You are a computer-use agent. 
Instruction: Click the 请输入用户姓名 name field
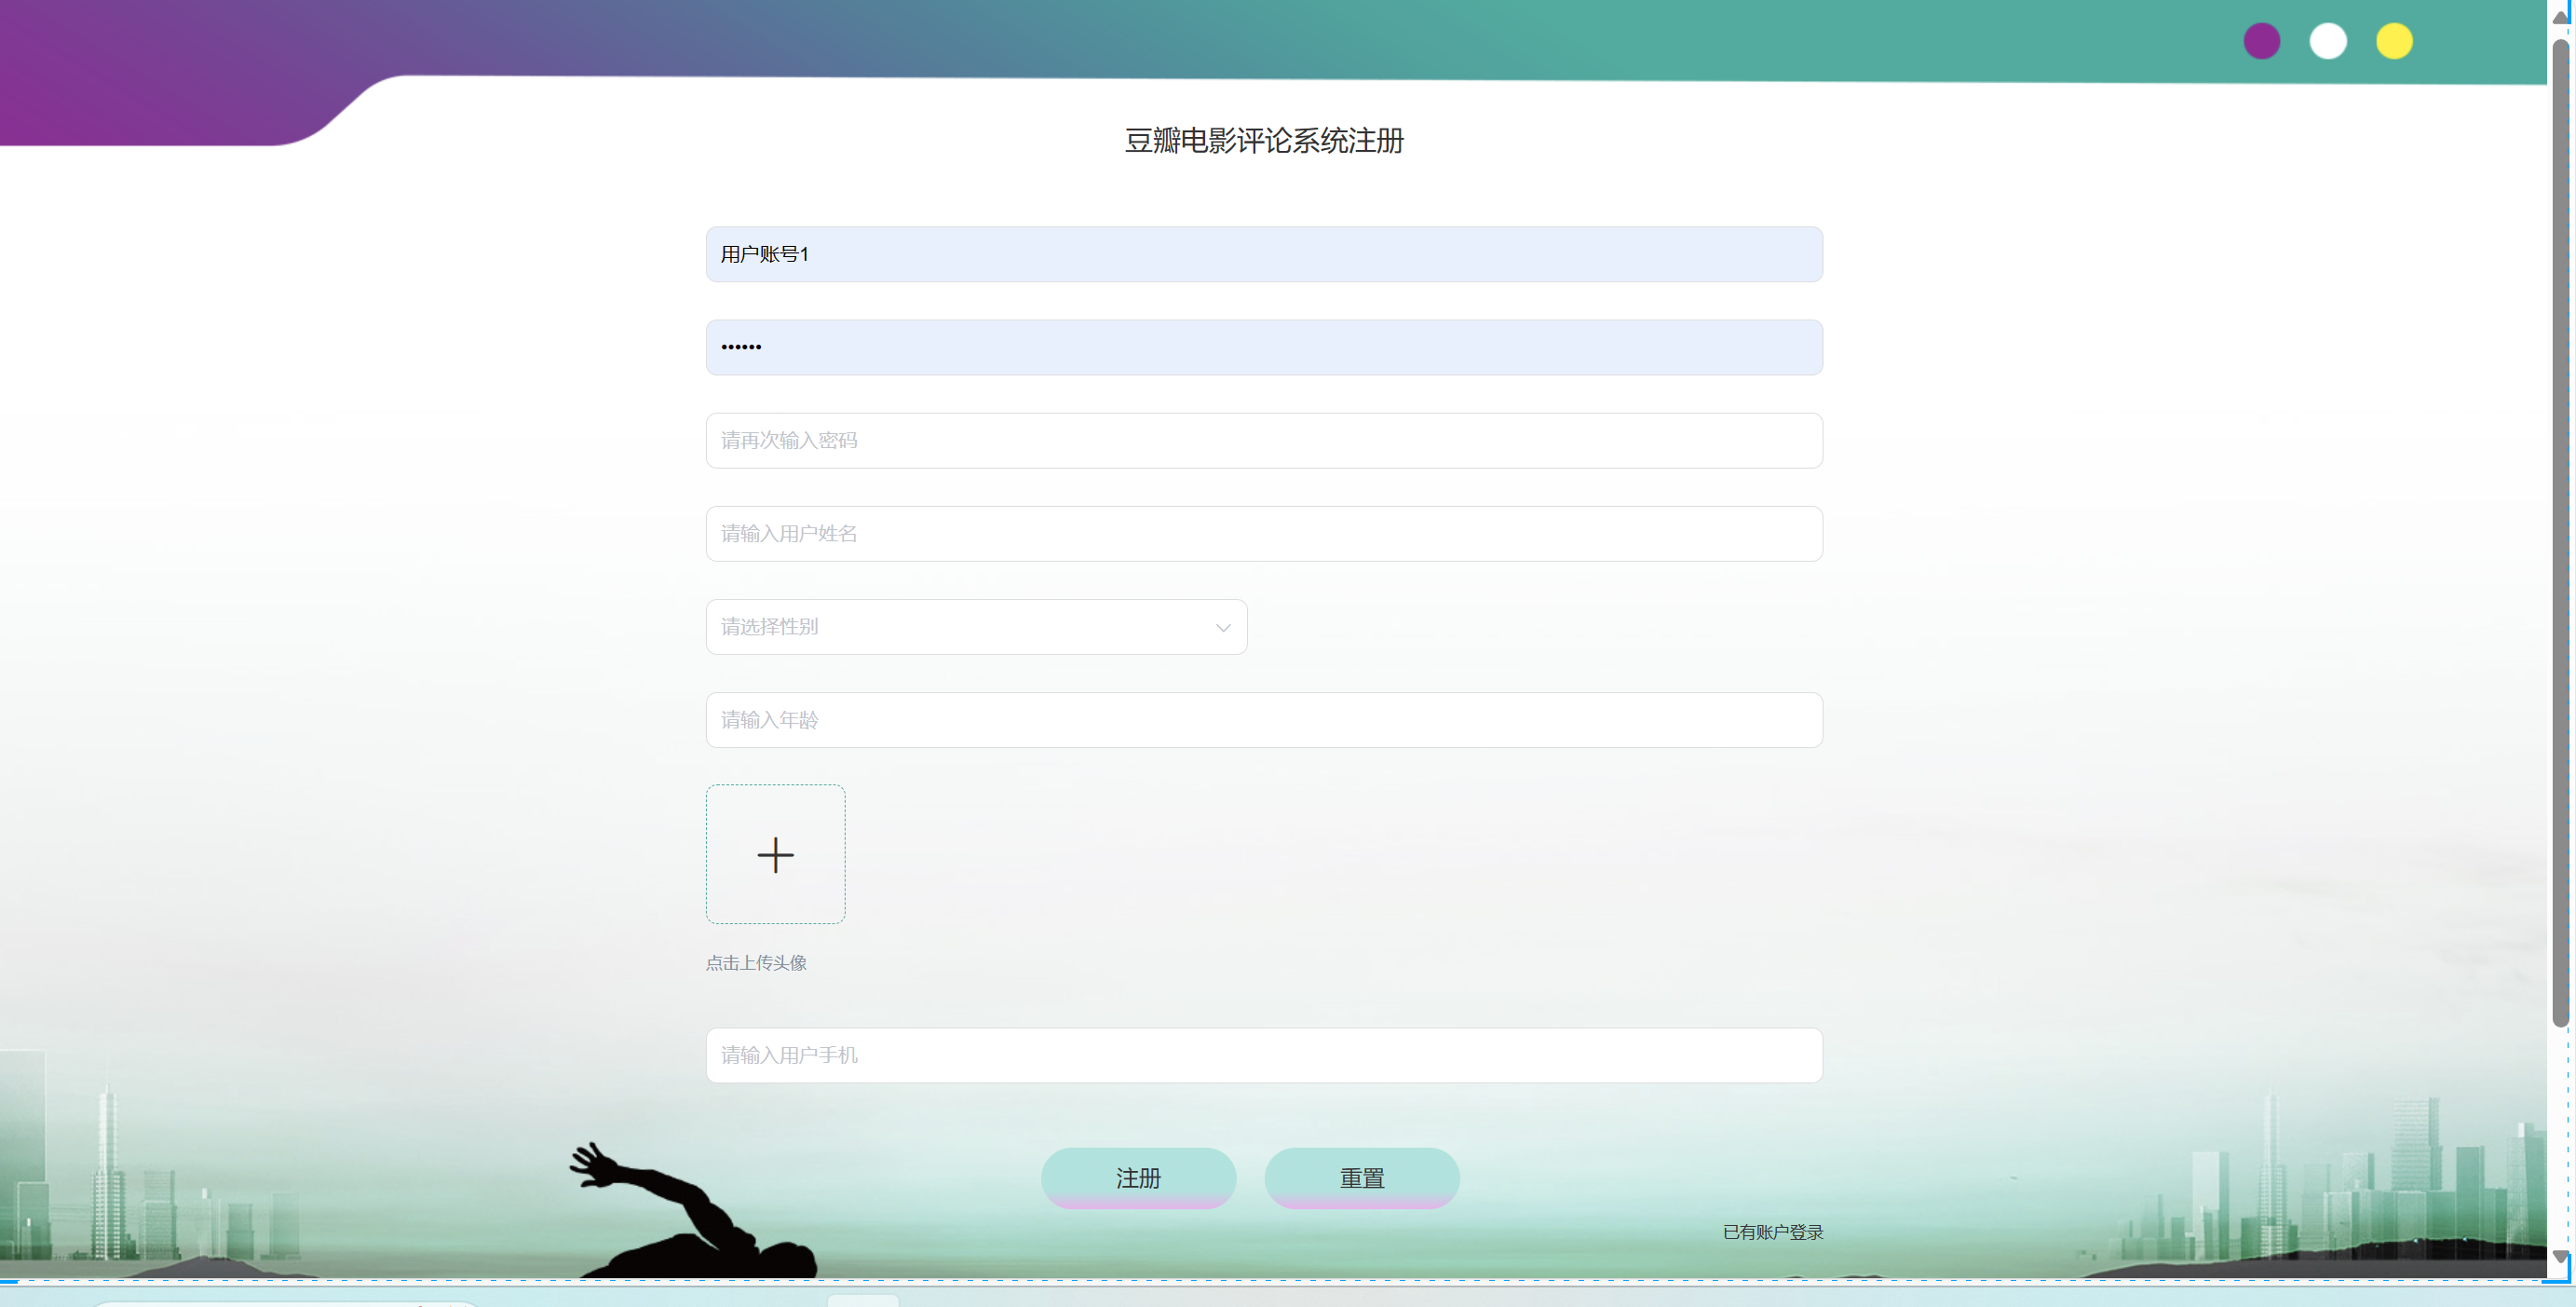tap(1263, 533)
